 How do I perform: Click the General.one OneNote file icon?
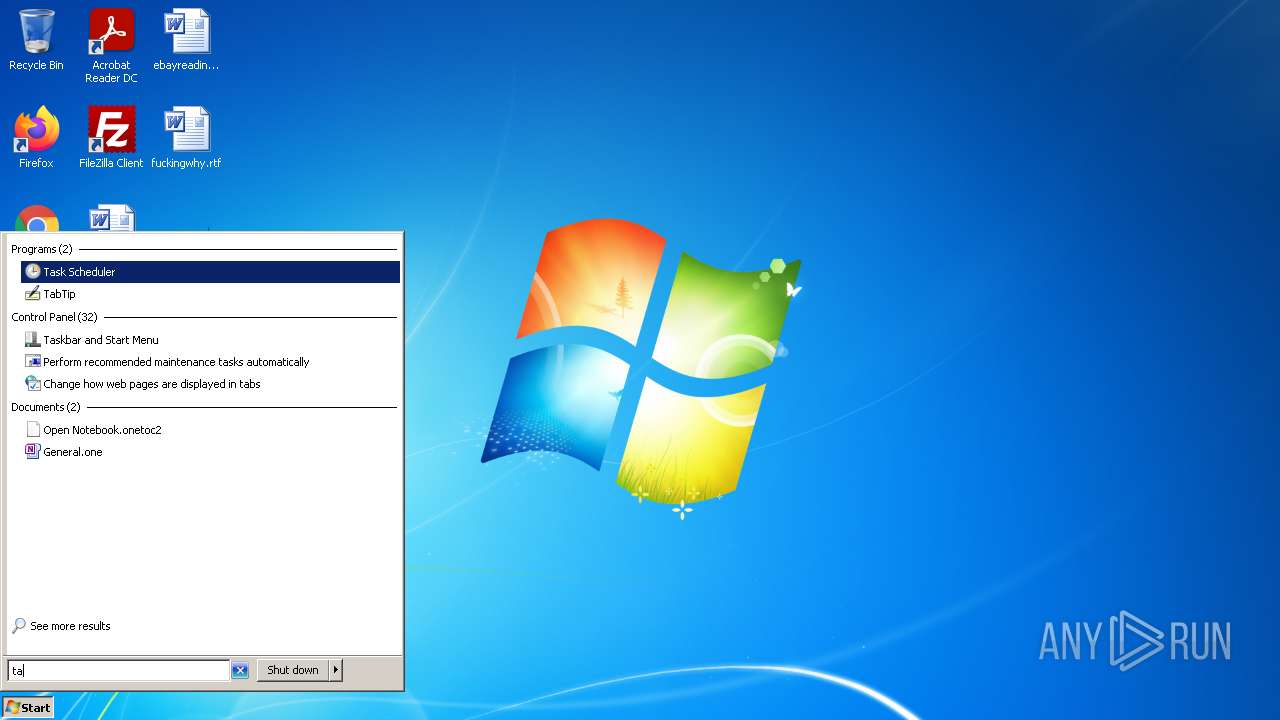[x=33, y=452]
